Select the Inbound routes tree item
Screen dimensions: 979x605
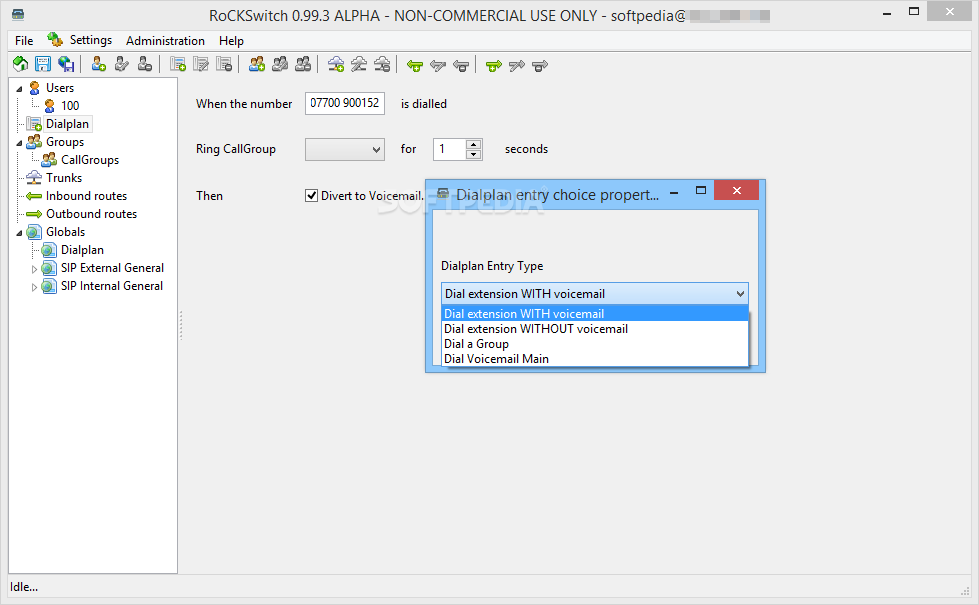[86, 196]
